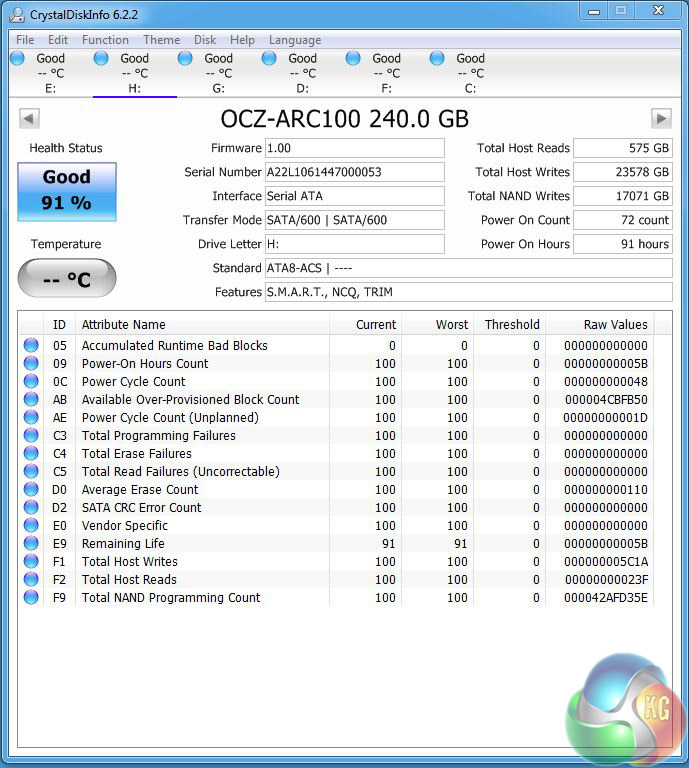Select drive H: status icon

(101, 58)
